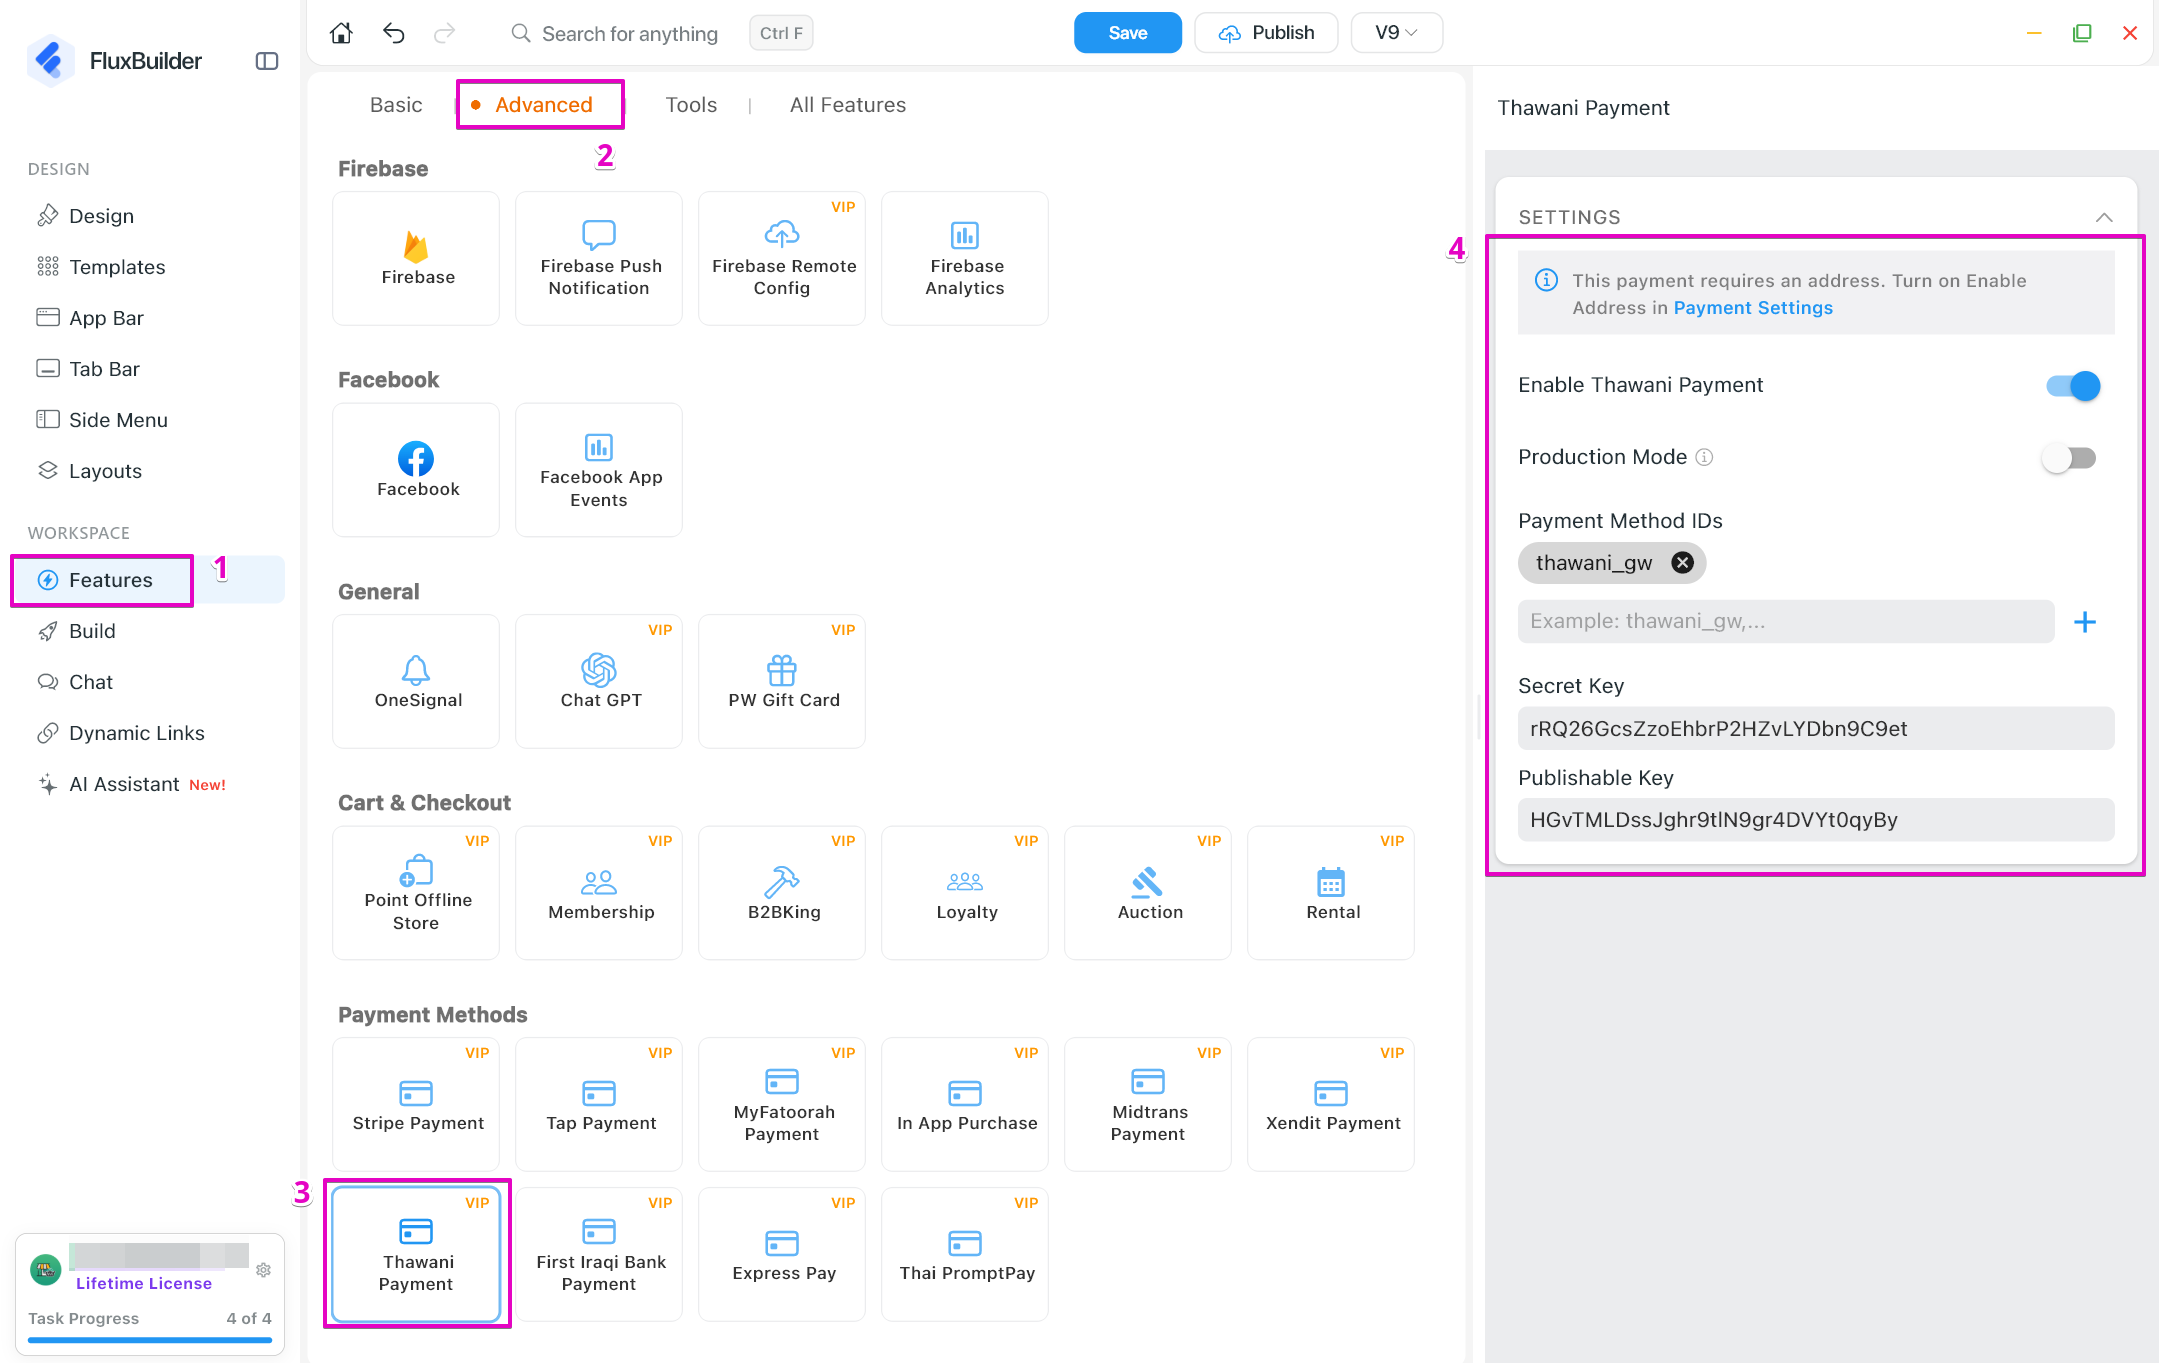2159x1363 pixels.
Task: Click the Task Progress bar
Action: (150, 1340)
